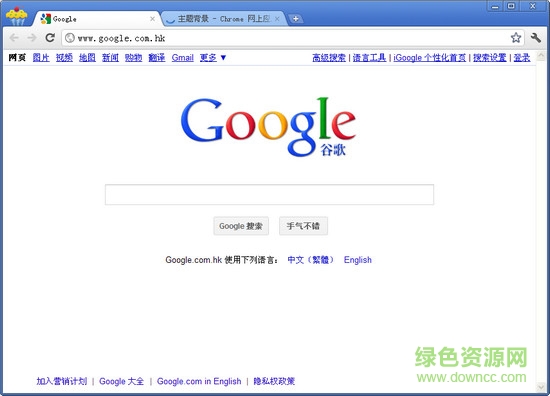Open 隐私权政策 privacy policy link
The image size is (550, 396).
274,381
